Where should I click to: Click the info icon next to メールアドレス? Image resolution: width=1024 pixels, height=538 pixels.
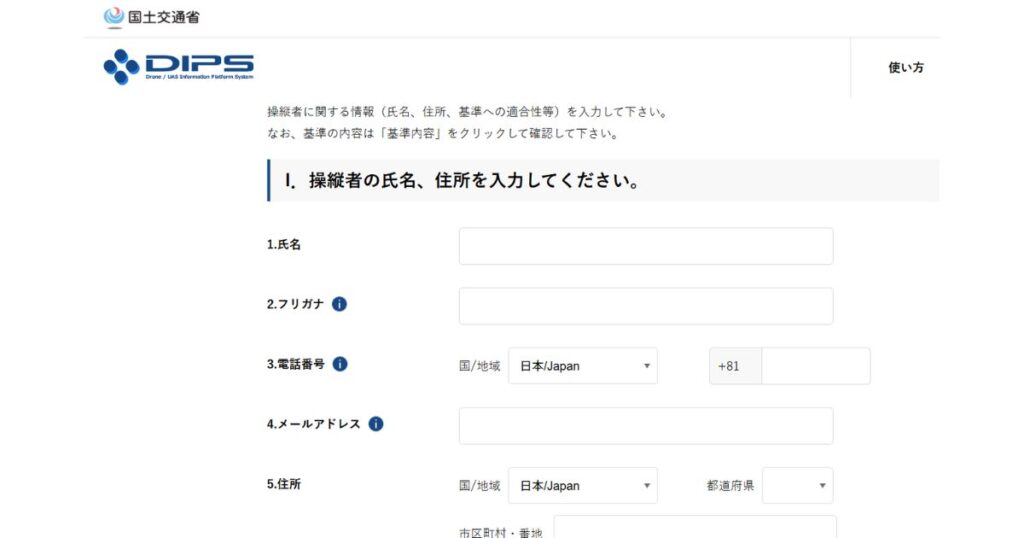(x=376, y=424)
